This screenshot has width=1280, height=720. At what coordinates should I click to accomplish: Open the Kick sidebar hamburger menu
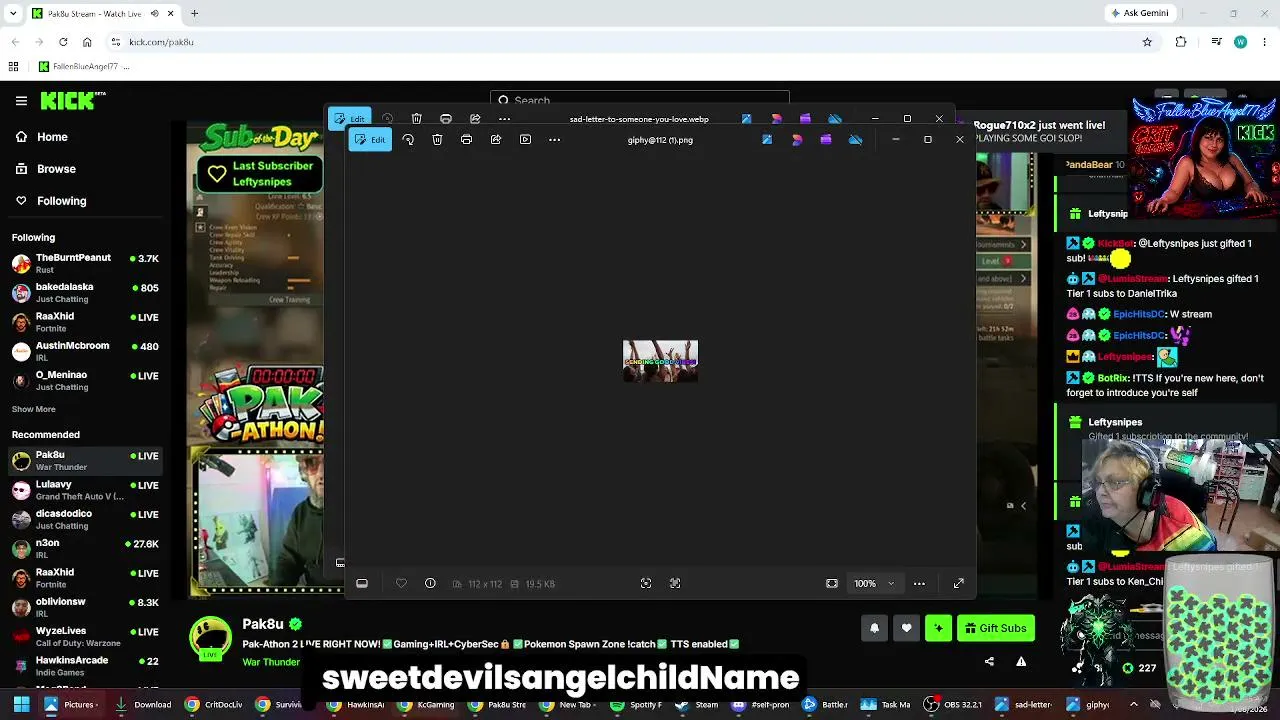pyautogui.click(x=21, y=101)
